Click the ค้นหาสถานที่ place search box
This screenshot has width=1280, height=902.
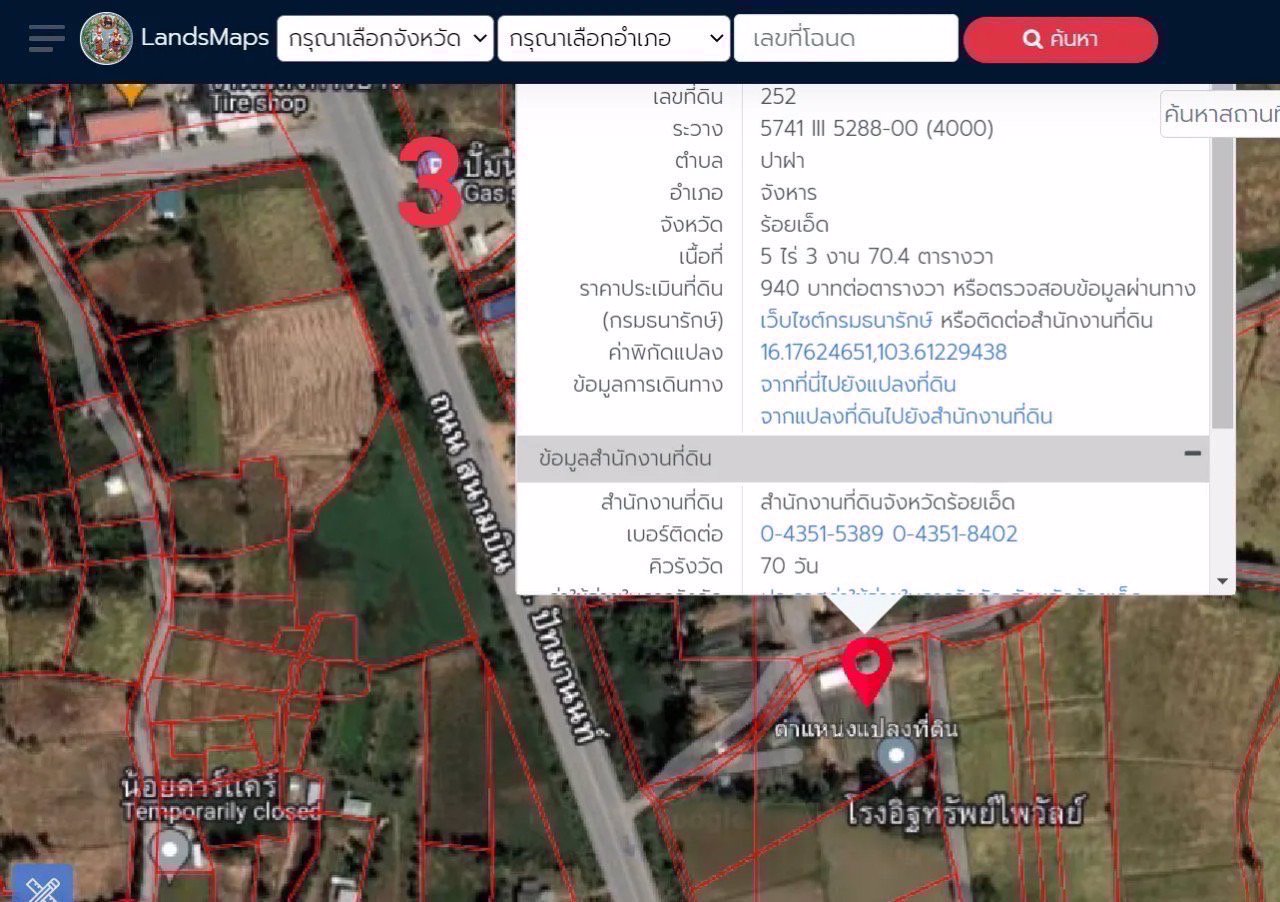tap(1220, 114)
